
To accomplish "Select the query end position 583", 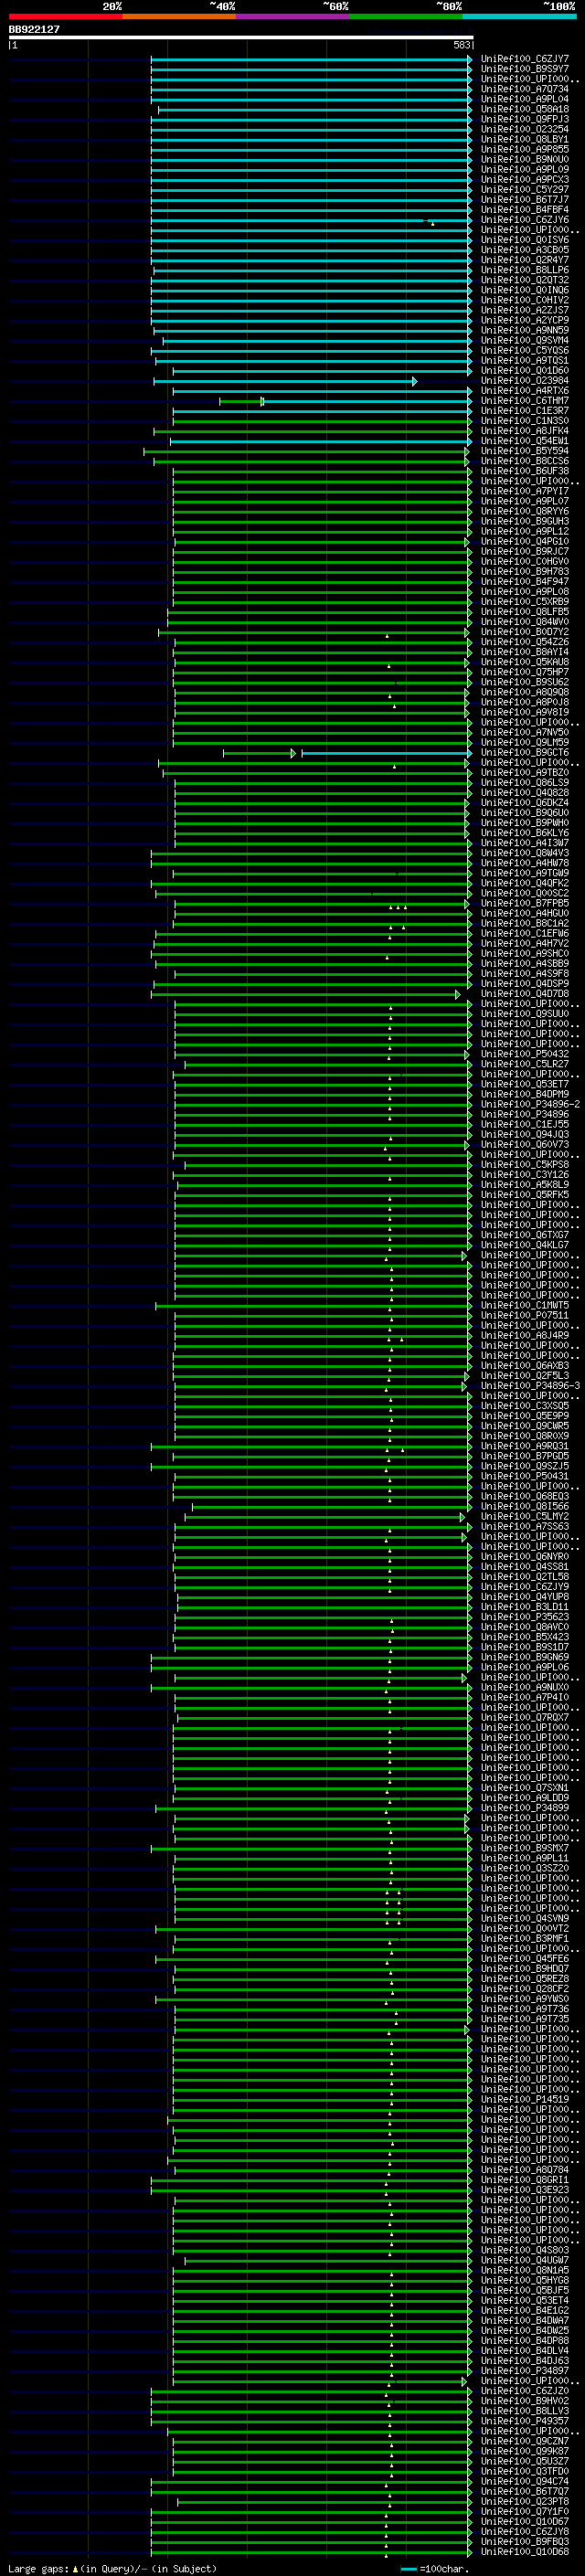I will (x=462, y=46).
